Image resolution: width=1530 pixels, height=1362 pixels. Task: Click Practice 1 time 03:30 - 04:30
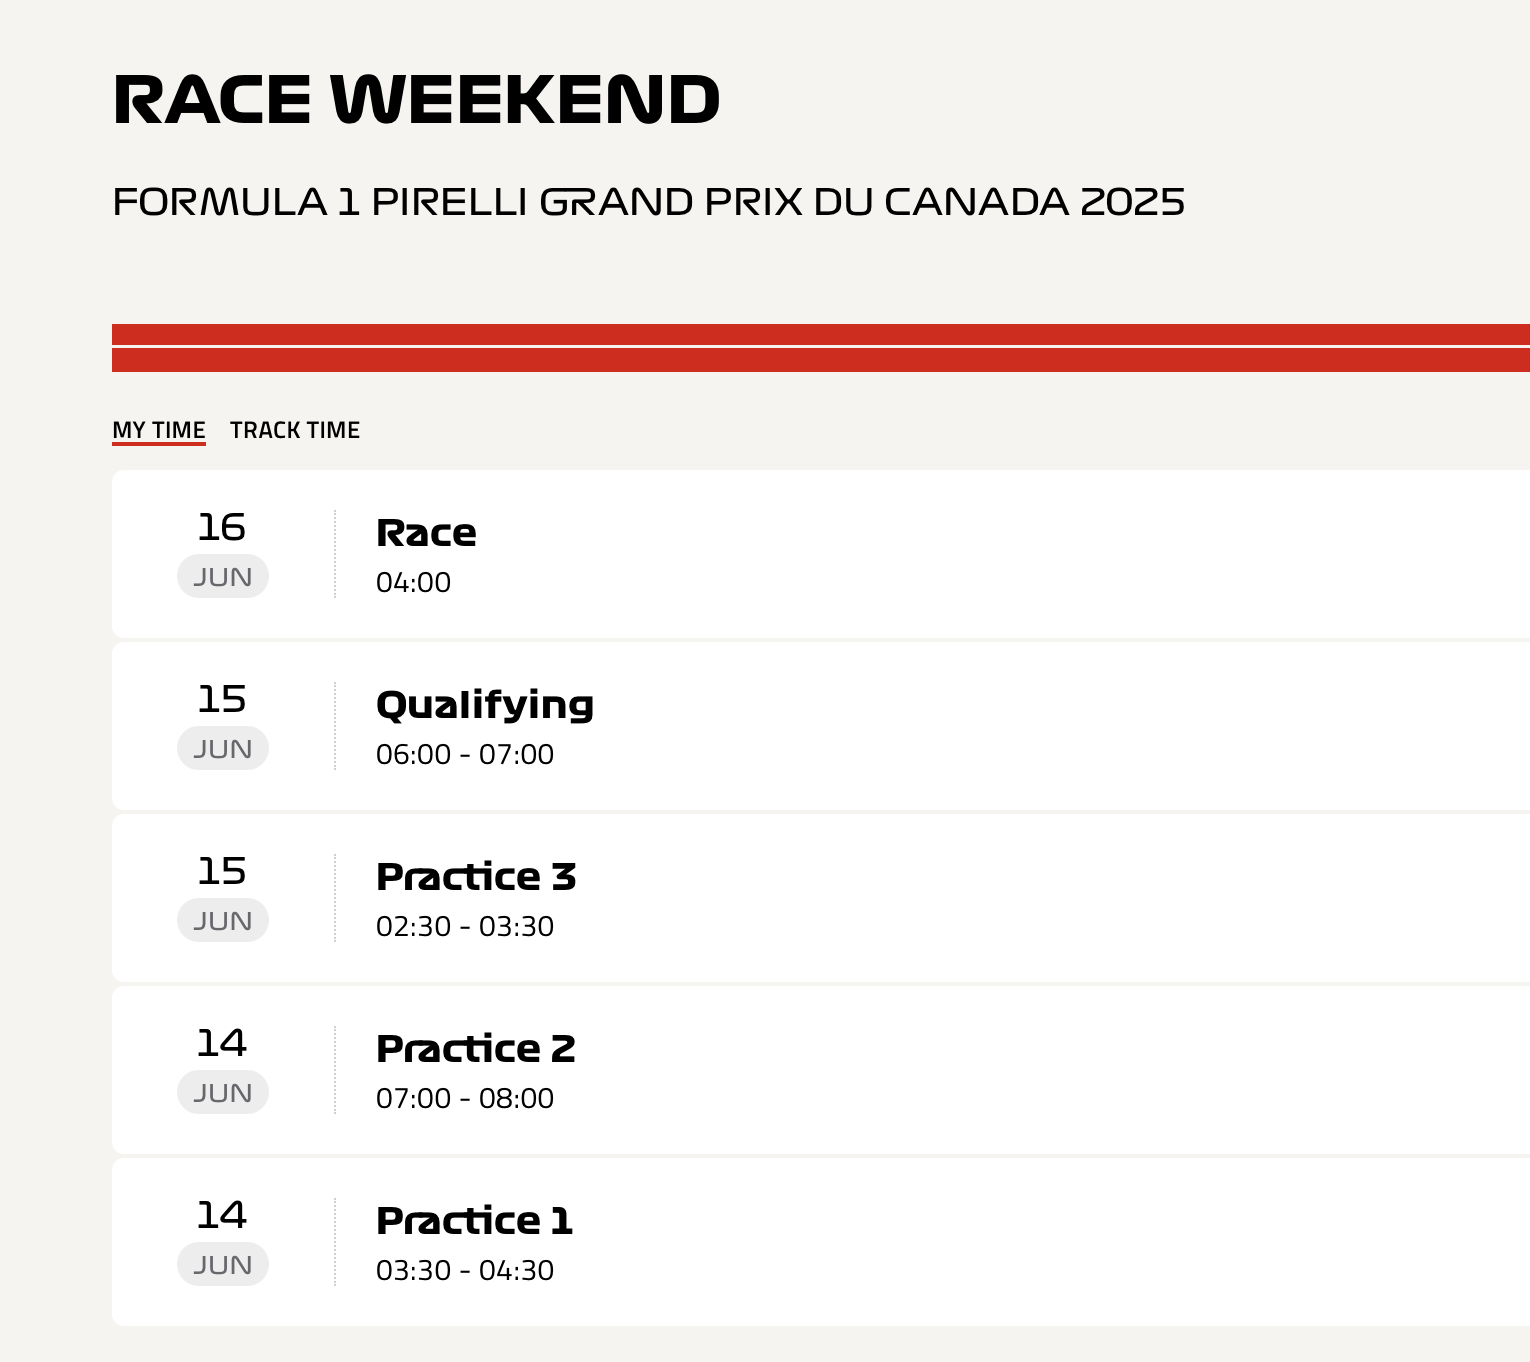click(465, 1271)
